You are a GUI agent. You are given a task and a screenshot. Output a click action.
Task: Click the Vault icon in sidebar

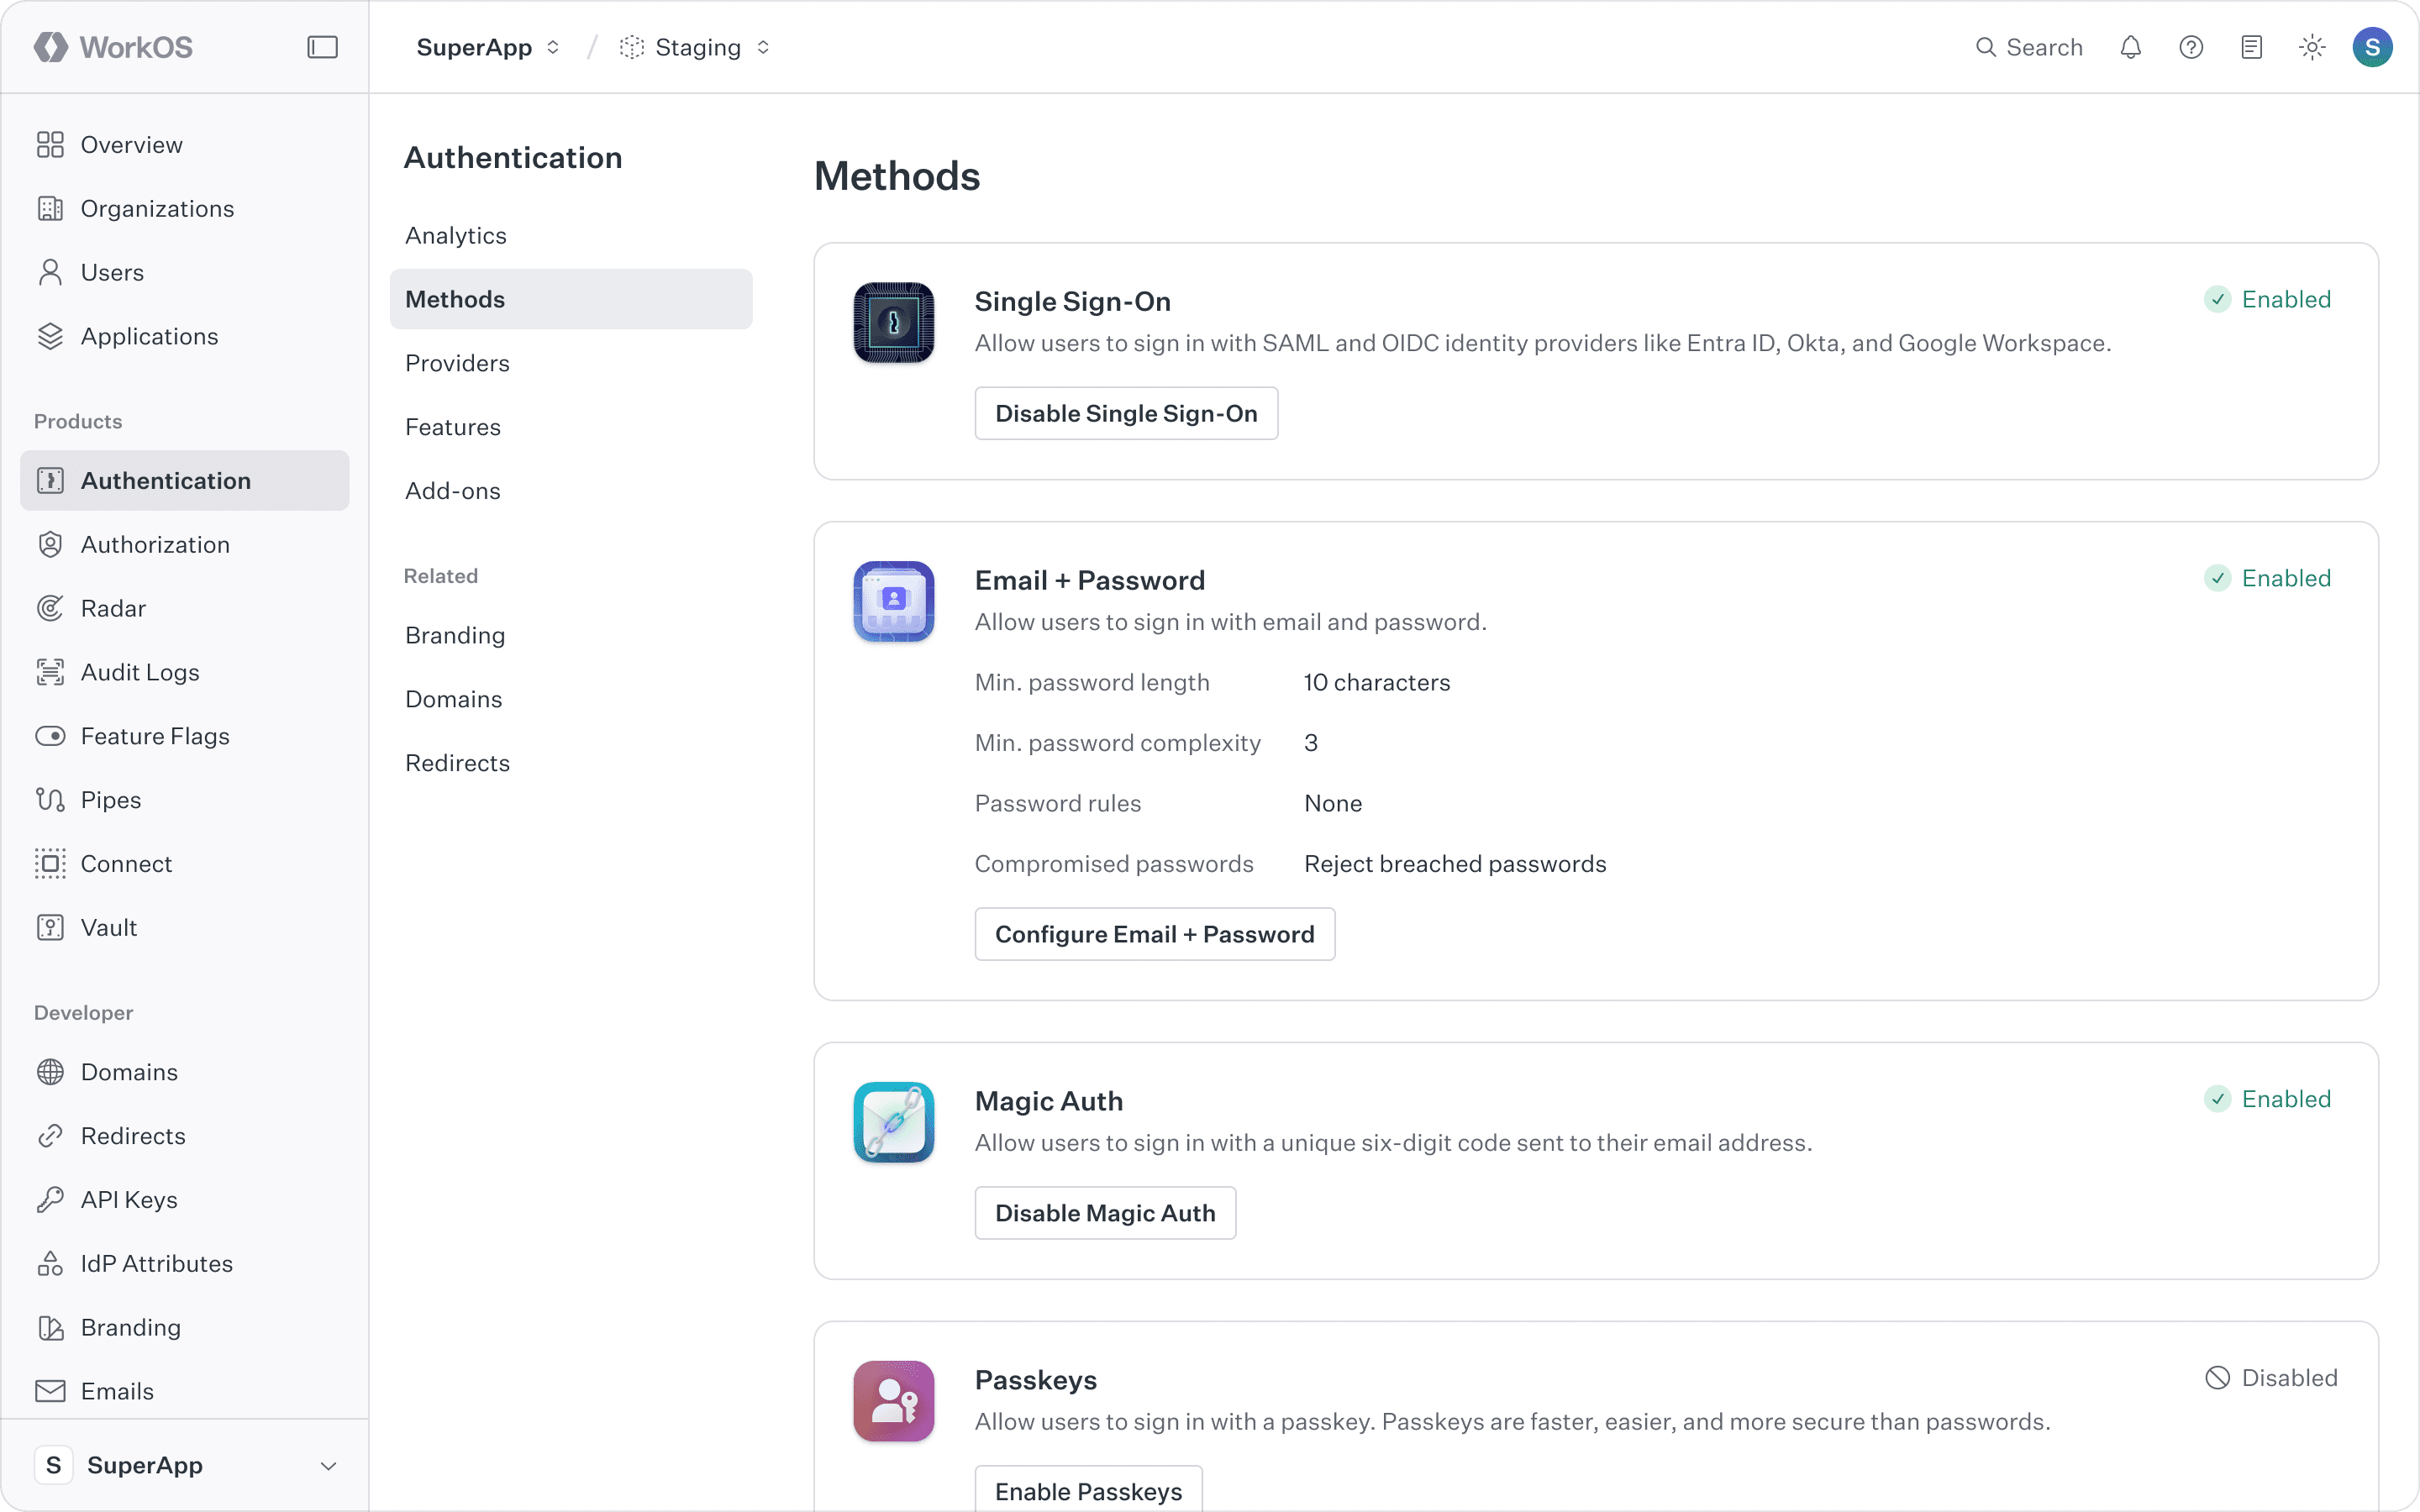tap(50, 928)
